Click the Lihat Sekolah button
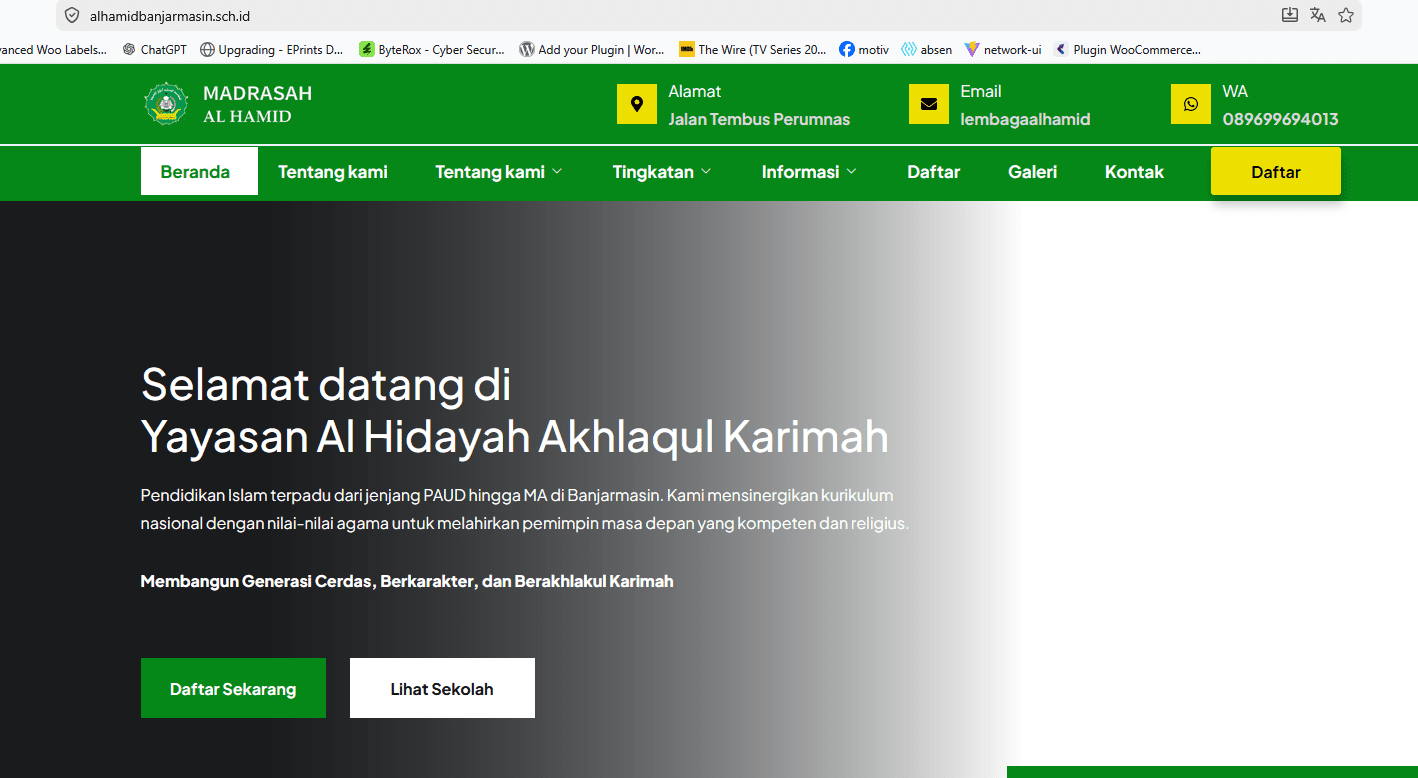Viewport: 1418px width, 778px height. 442,688
